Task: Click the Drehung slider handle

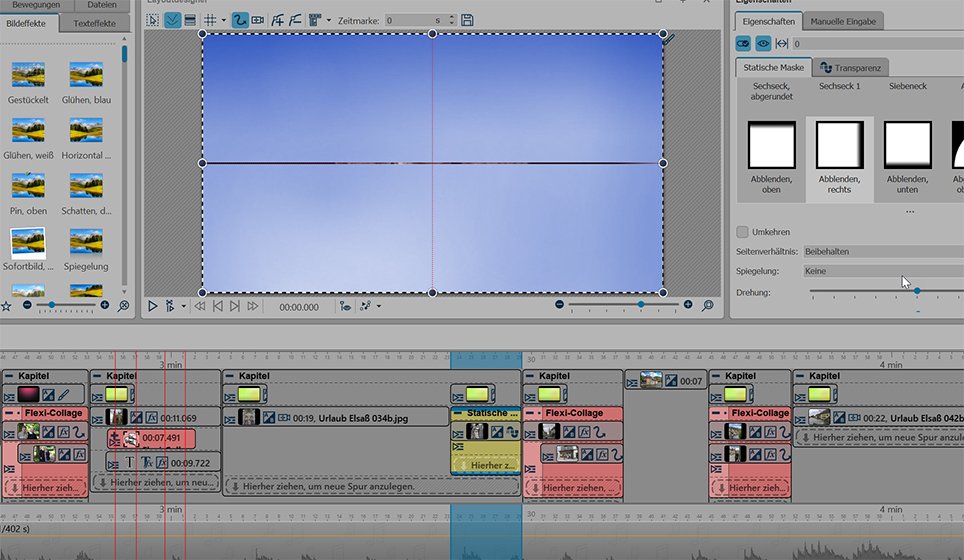Action: 917,291
